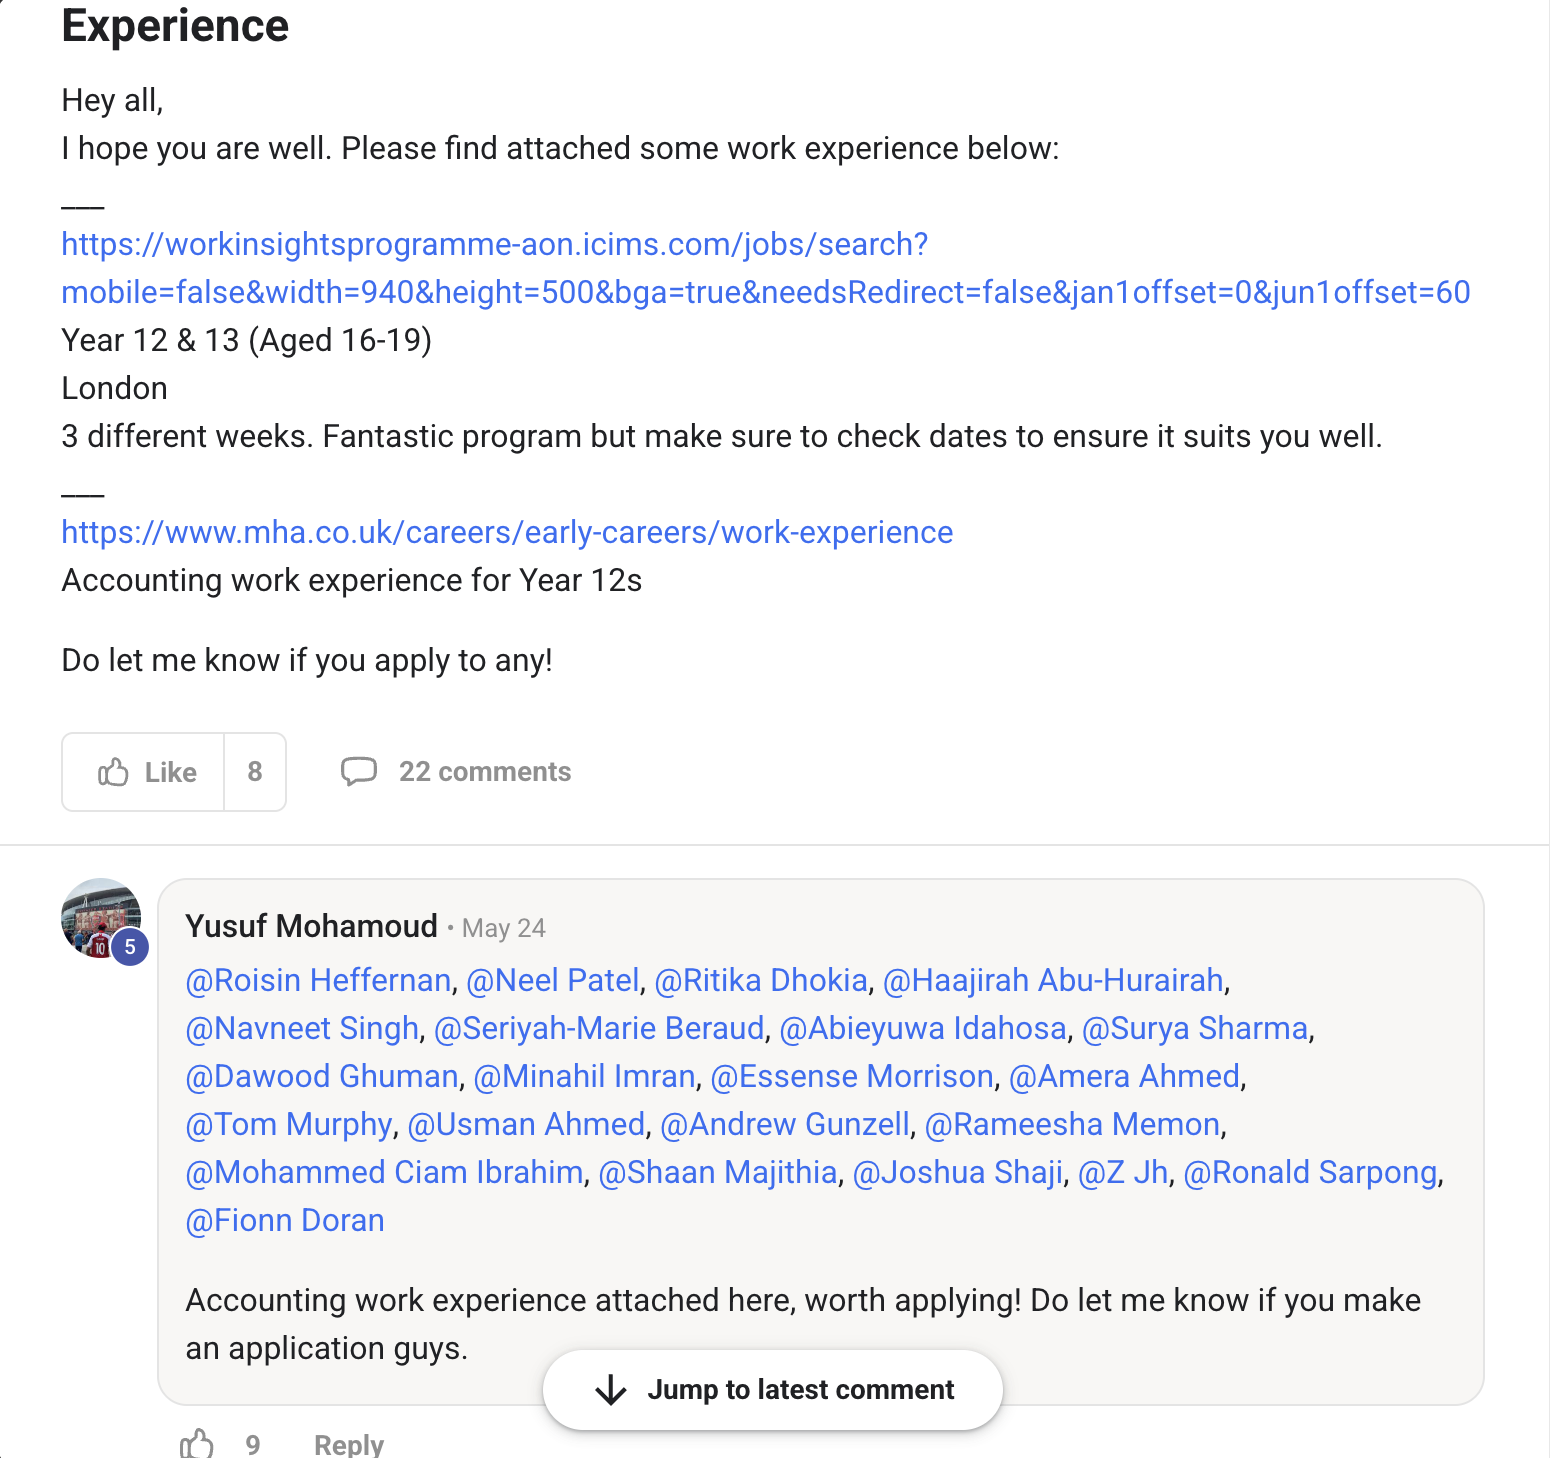Open the speech bubble comments icon
This screenshot has width=1550, height=1458.
(359, 772)
